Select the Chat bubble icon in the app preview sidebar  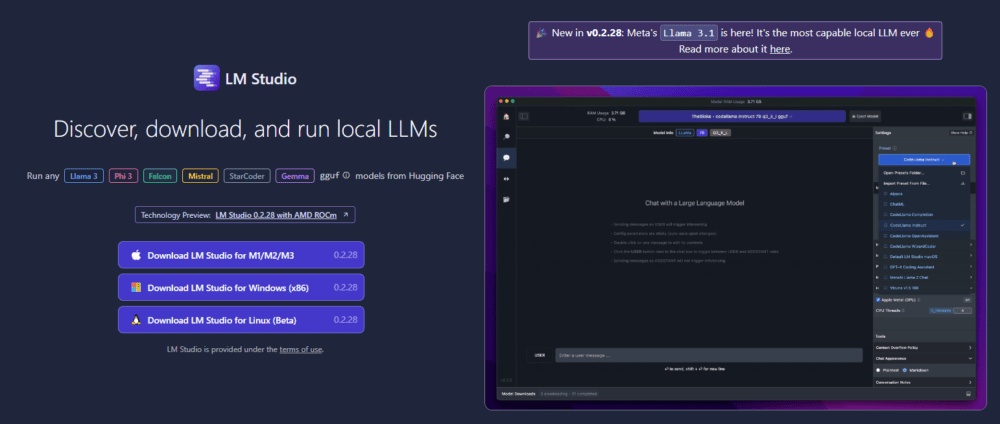coord(506,157)
